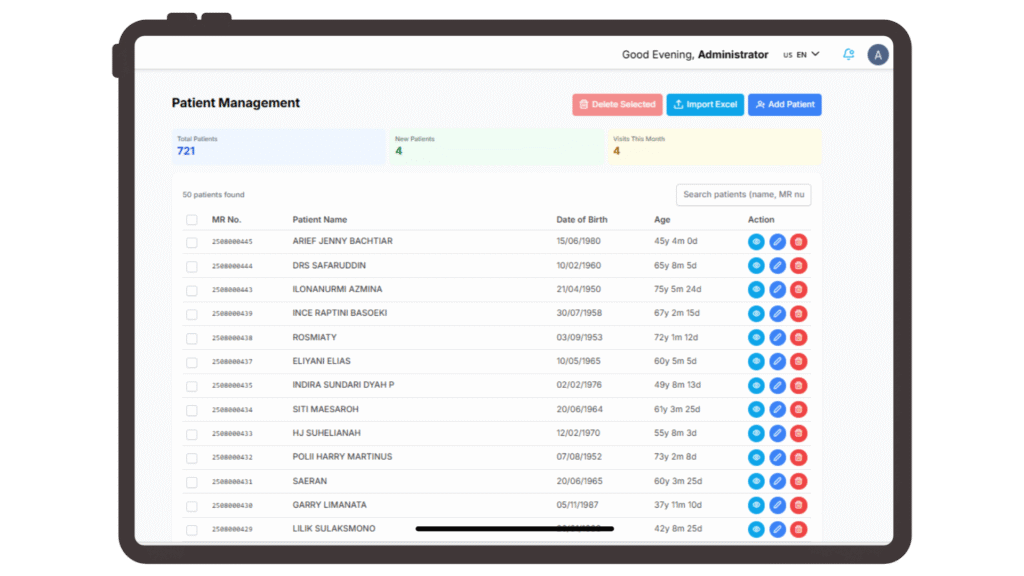Open the Administrator avatar menu
The width and height of the screenshot is (1024, 576).
click(878, 55)
